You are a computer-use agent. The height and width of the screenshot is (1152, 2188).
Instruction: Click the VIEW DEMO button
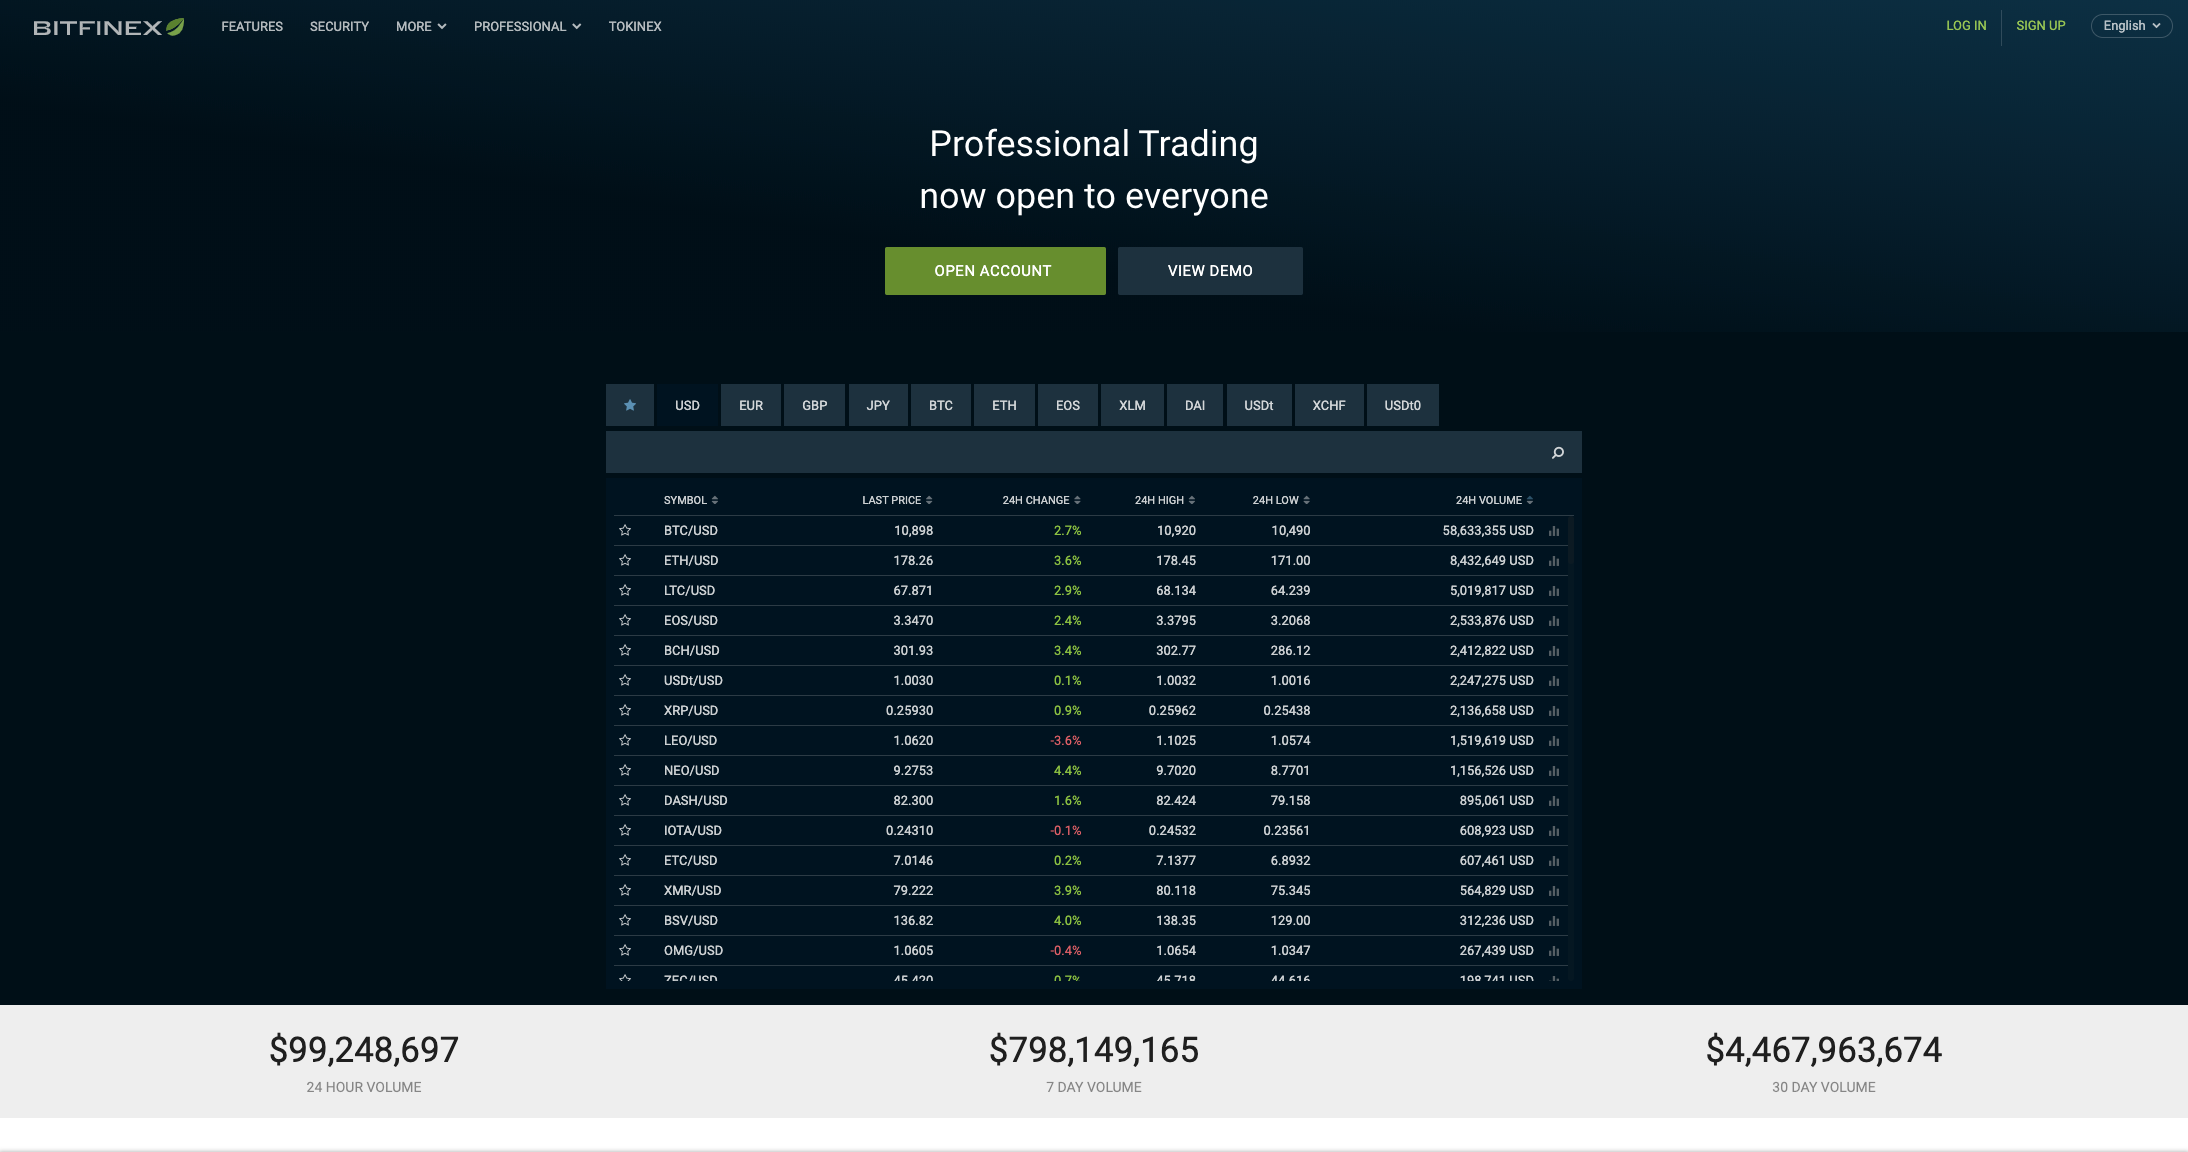1210,271
